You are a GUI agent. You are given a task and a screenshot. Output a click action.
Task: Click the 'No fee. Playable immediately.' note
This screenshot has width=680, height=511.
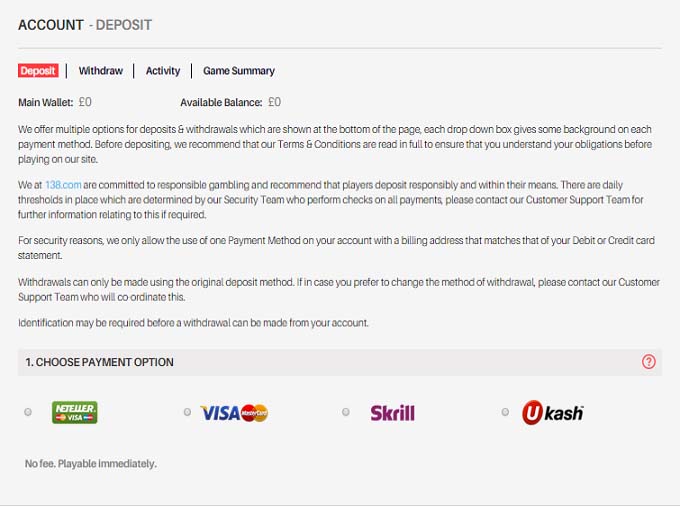click(90, 463)
